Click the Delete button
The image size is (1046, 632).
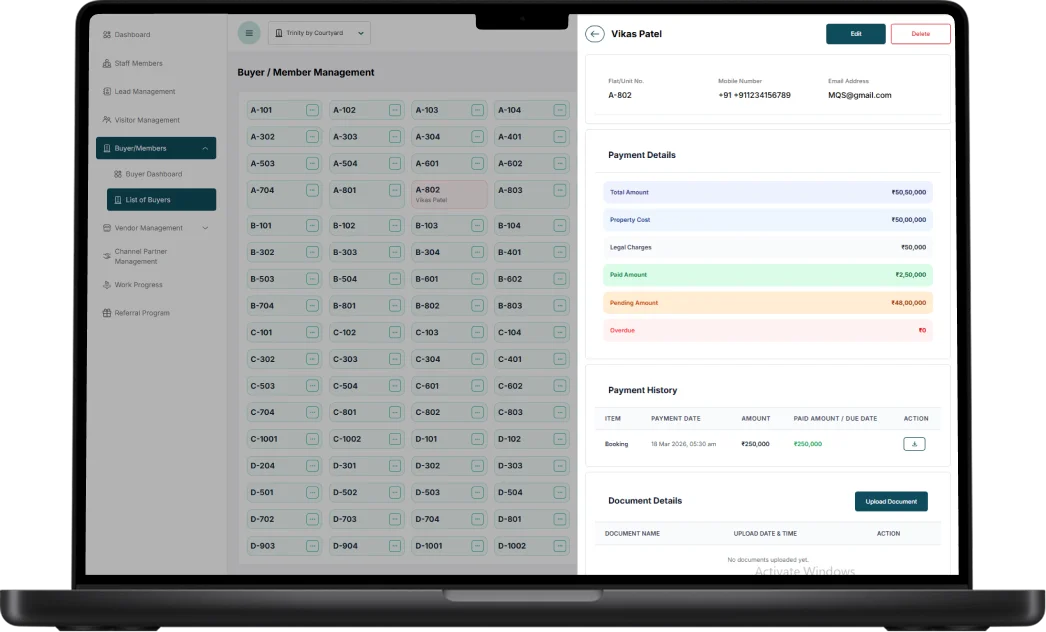point(920,34)
